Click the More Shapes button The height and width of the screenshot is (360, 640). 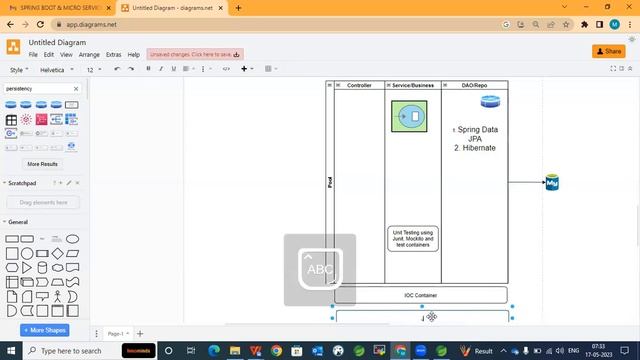pyautogui.click(x=44, y=330)
